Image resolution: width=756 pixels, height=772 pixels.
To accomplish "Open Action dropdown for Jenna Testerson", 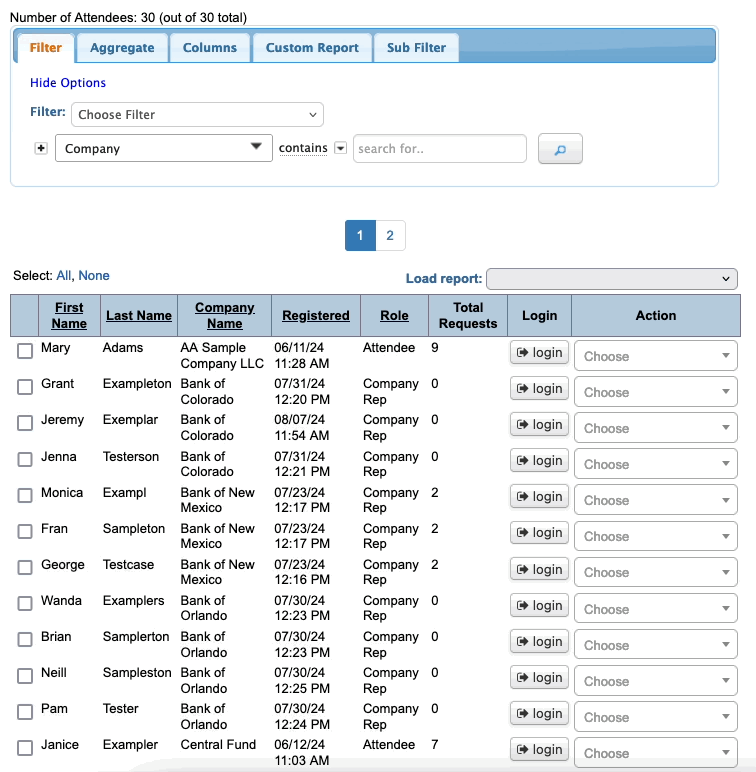I will 655,464.
